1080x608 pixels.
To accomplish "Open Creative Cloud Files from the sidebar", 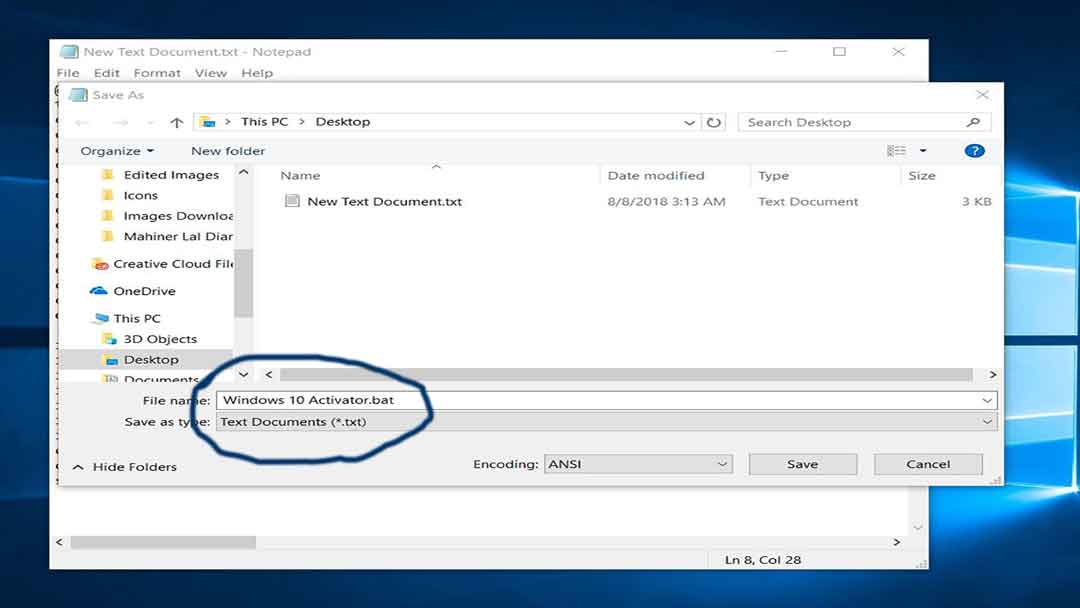I will (x=163, y=263).
